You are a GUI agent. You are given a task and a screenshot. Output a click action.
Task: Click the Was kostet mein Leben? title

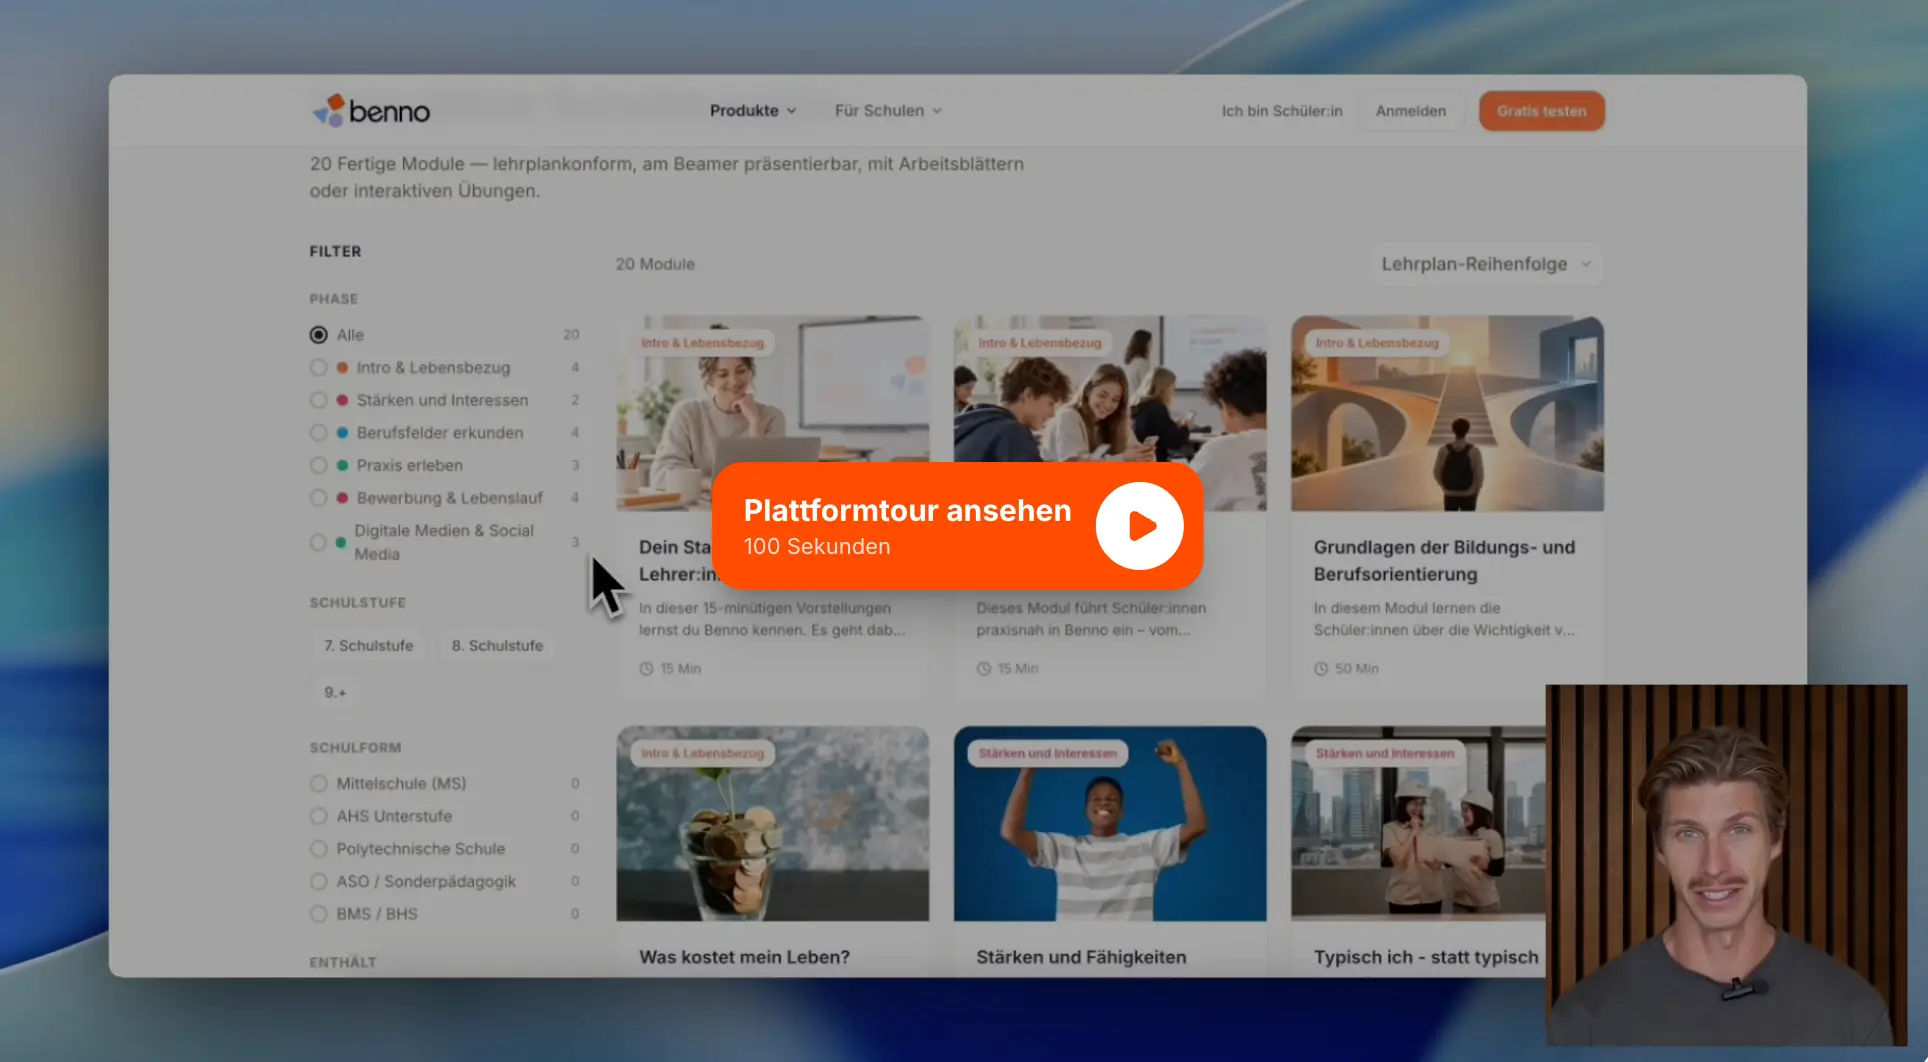click(744, 957)
